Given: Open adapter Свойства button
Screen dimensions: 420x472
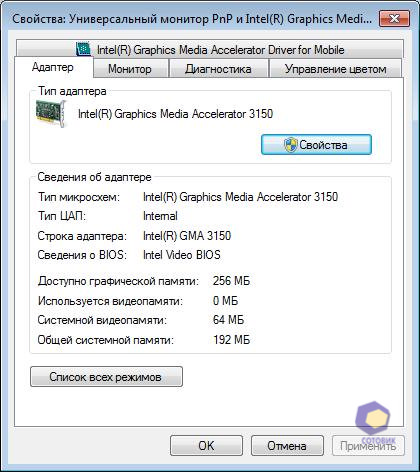Looking at the screenshot, I should (x=316, y=144).
